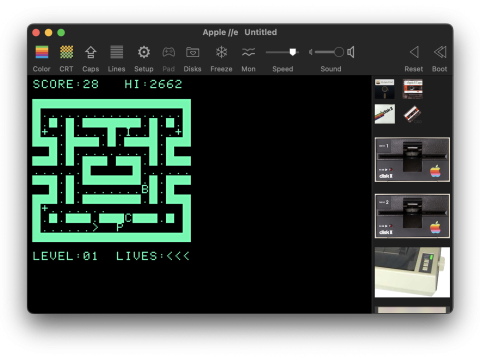This screenshot has width=480, height=360.
Task: Click the Pad gamepad icon
Action: click(169, 52)
